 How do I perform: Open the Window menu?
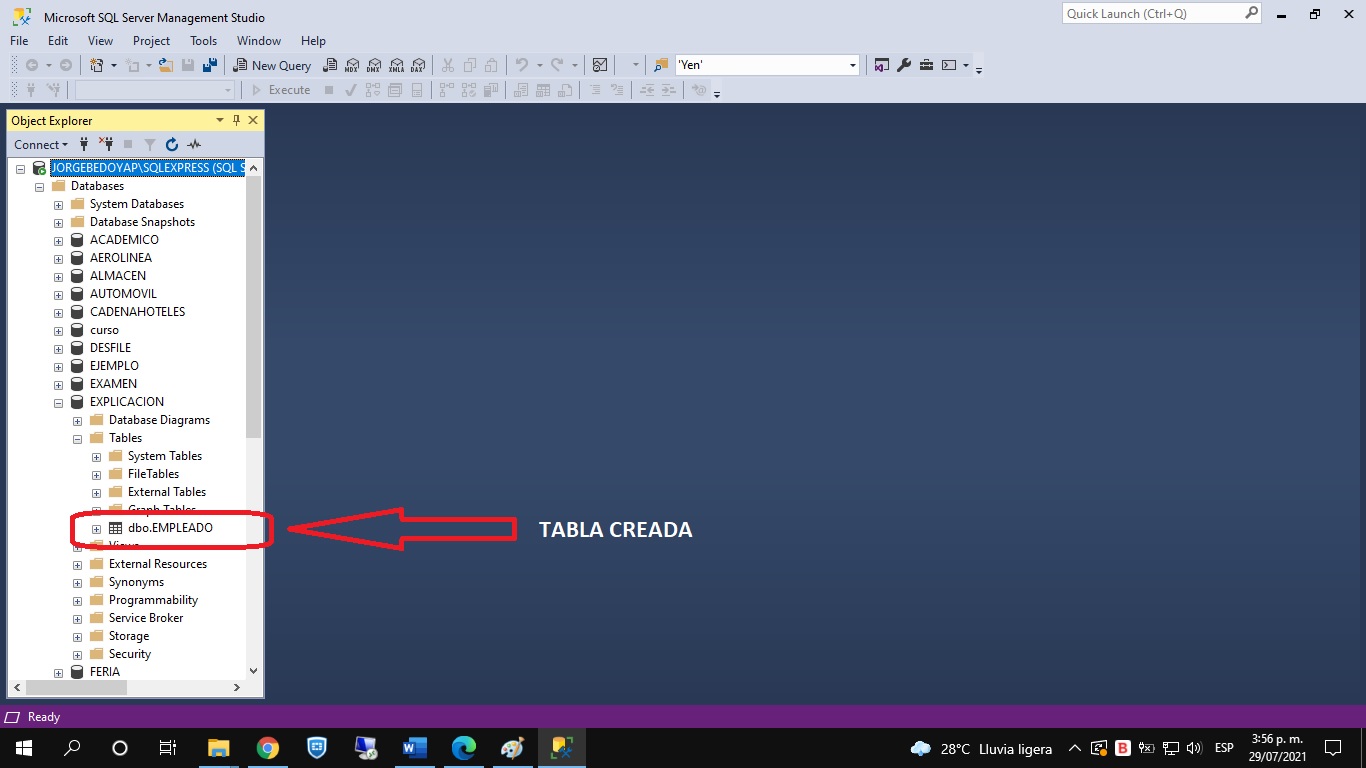[x=259, y=41]
